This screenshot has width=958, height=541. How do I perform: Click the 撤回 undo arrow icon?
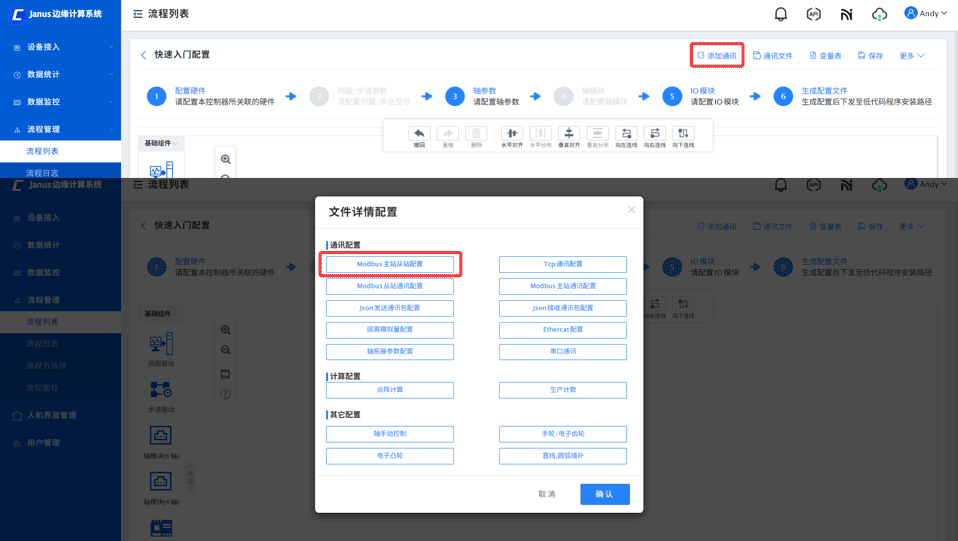(419, 134)
